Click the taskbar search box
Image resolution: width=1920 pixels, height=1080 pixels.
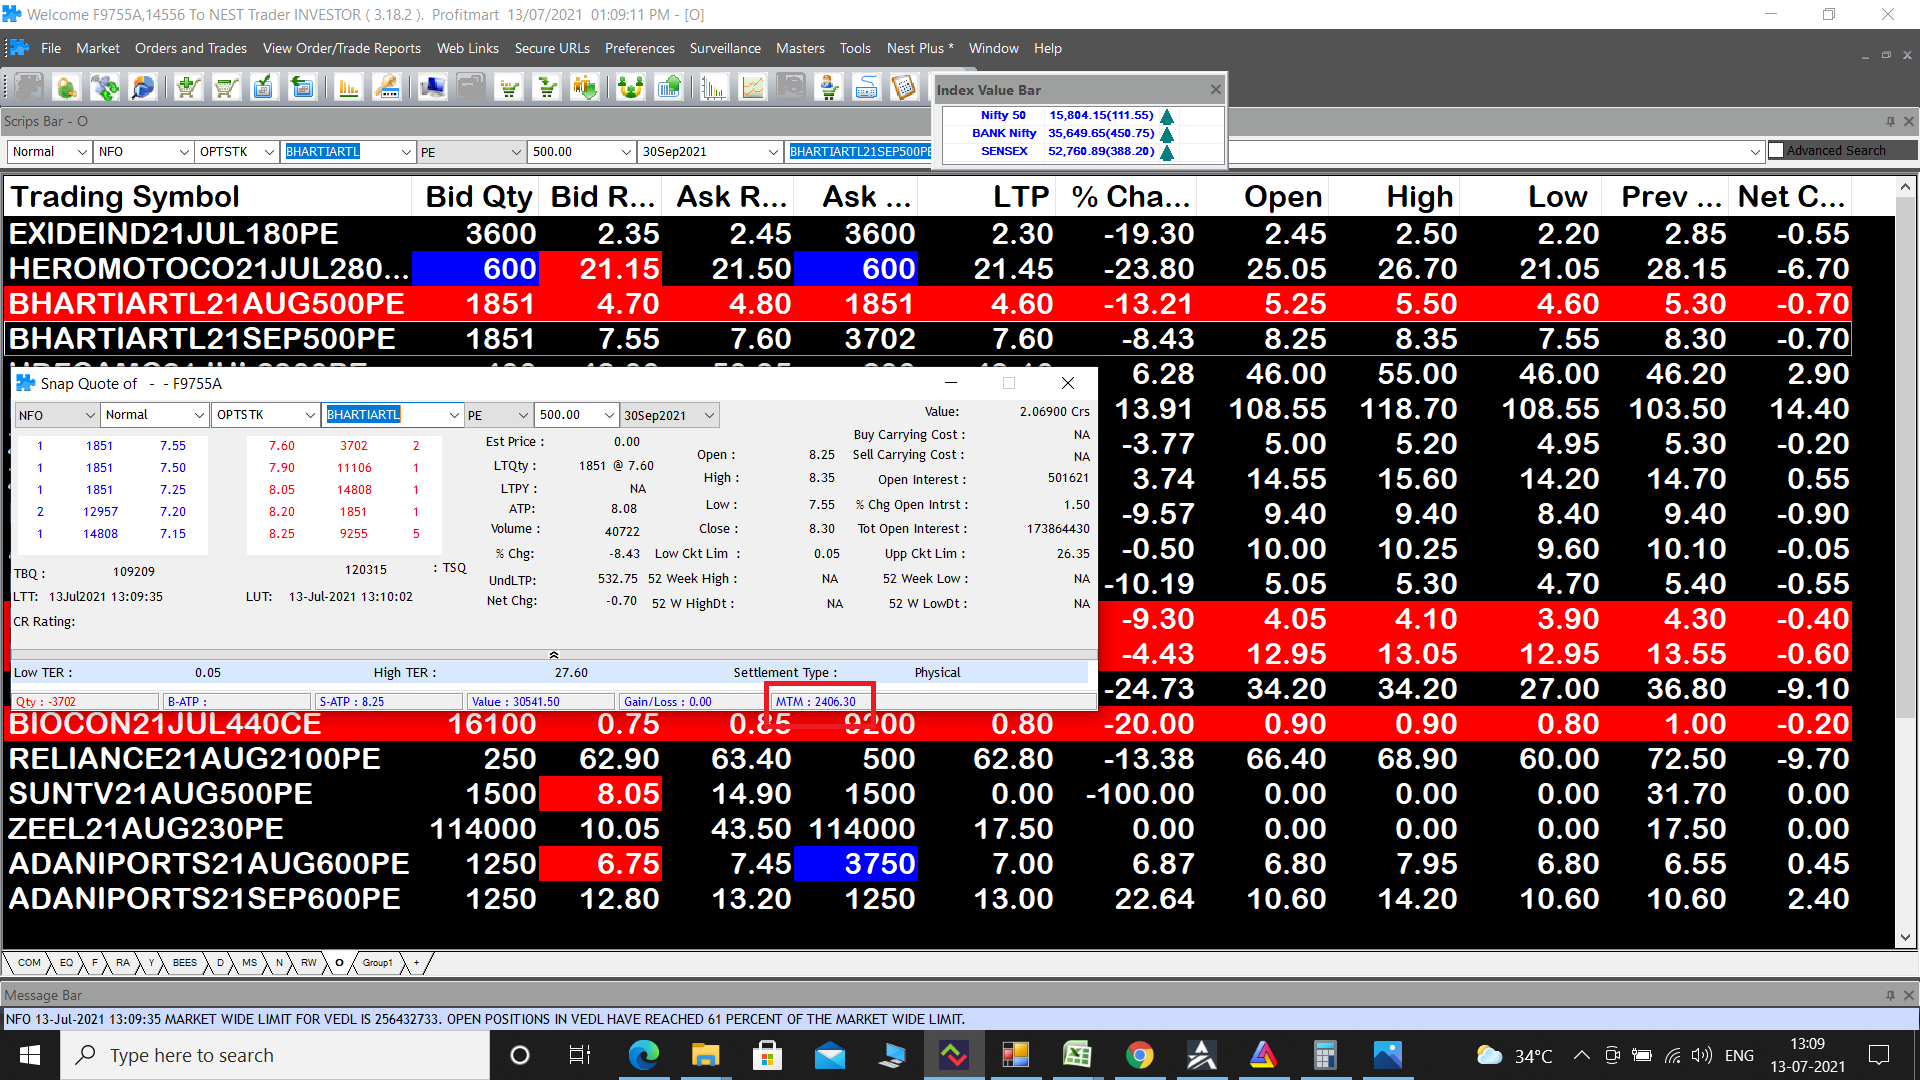click(x=275, y=1055)
